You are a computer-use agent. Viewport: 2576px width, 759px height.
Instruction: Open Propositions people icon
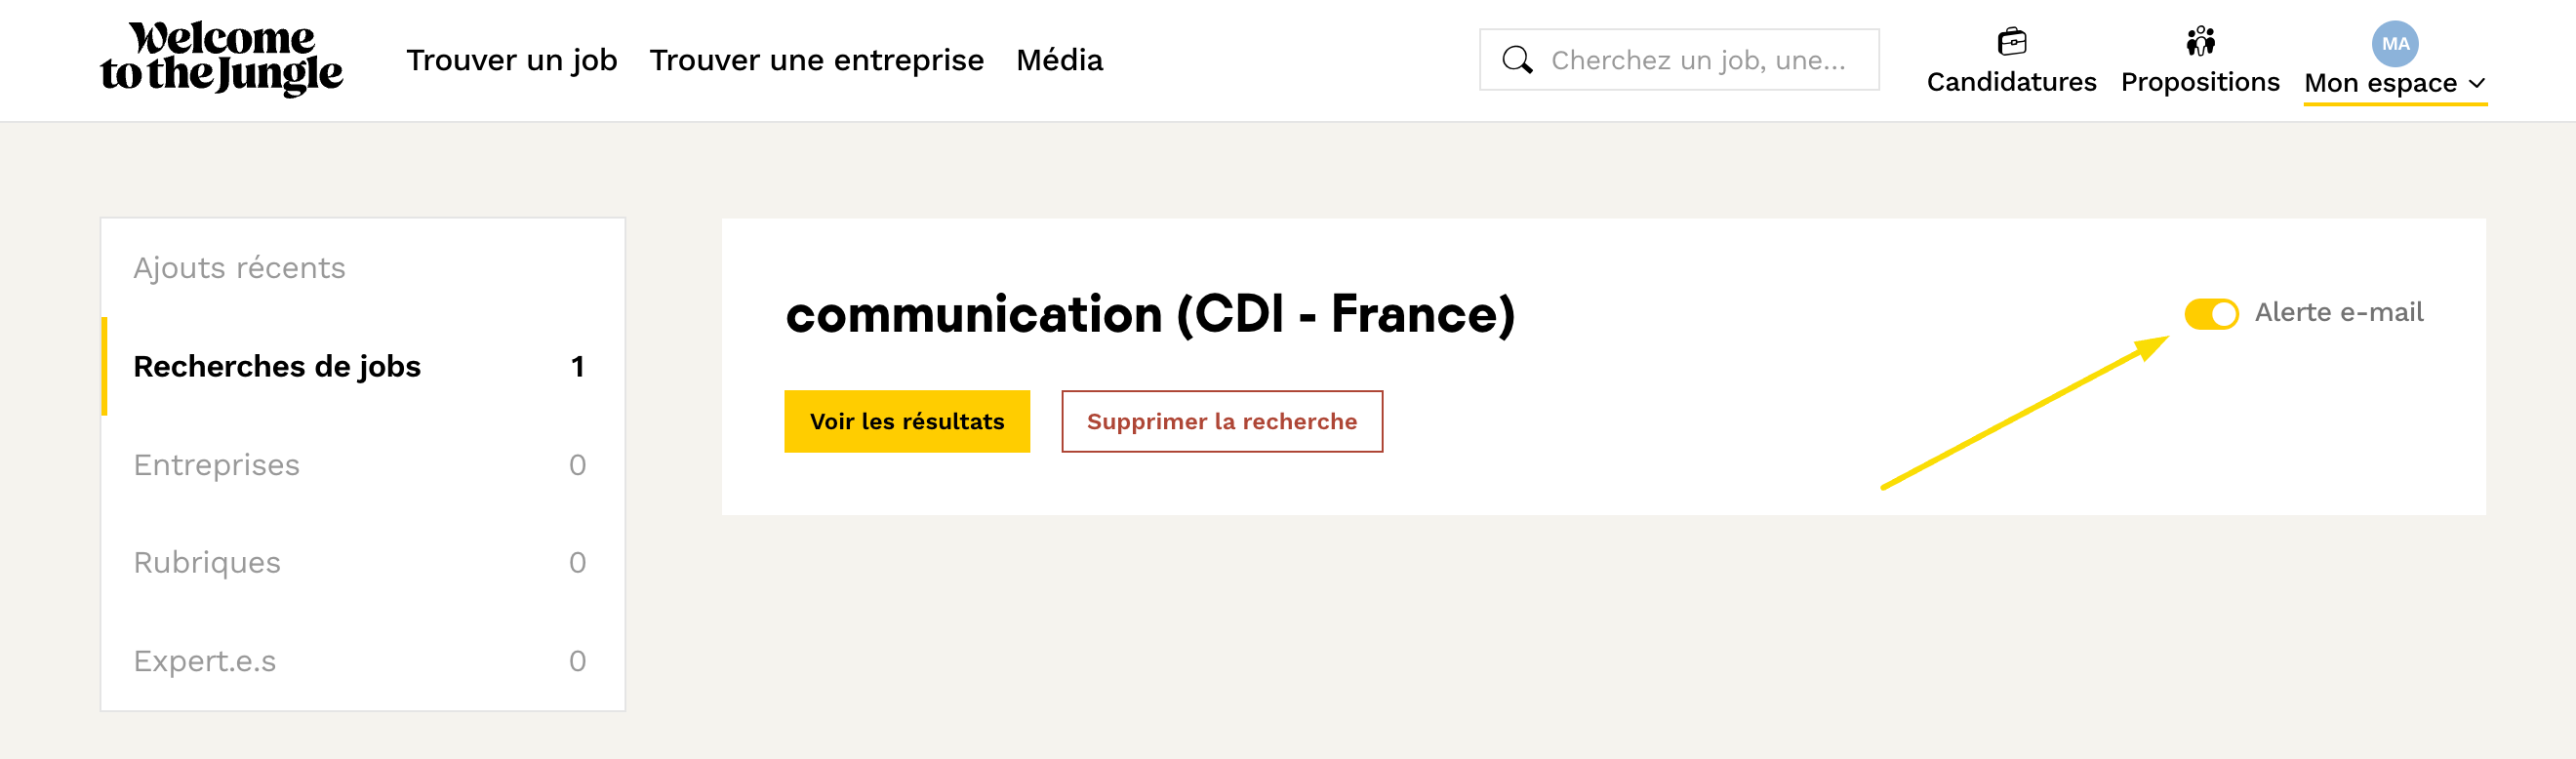(2199, 41)
